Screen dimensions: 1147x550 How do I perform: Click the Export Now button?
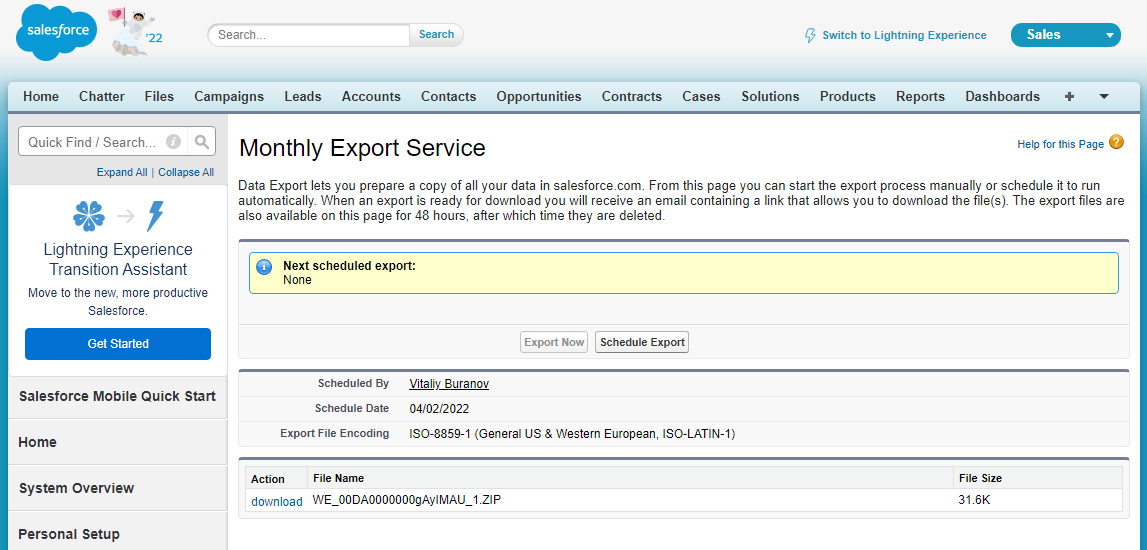554,342
